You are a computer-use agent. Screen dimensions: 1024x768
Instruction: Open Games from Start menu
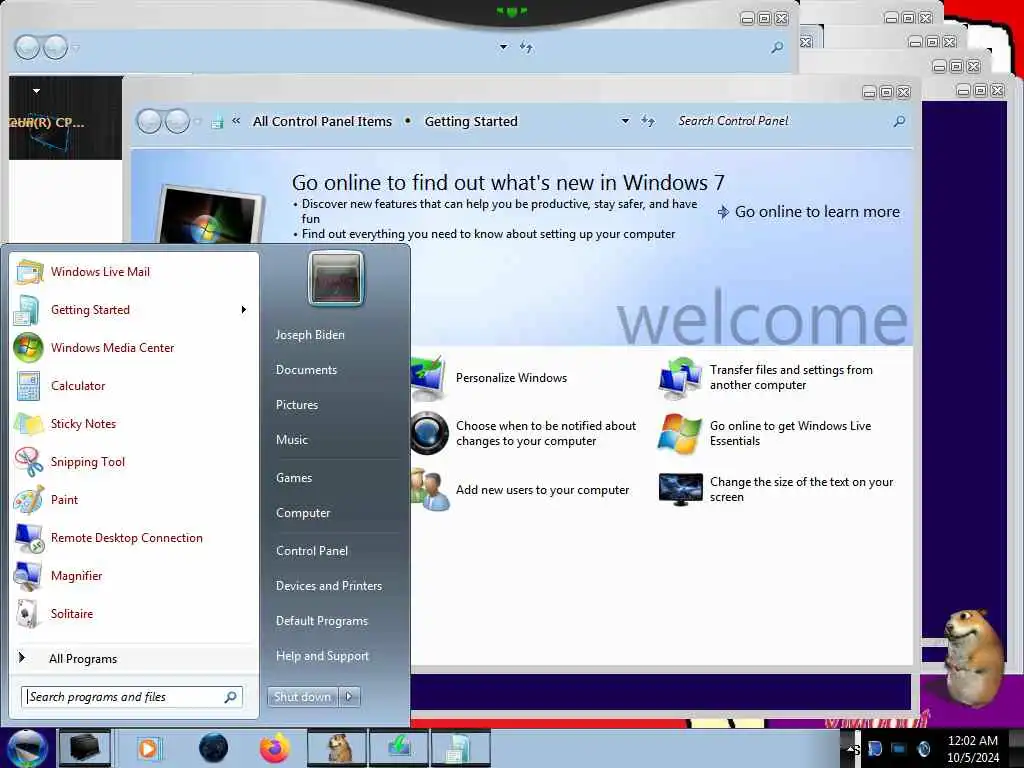click(x=294, y=478)
